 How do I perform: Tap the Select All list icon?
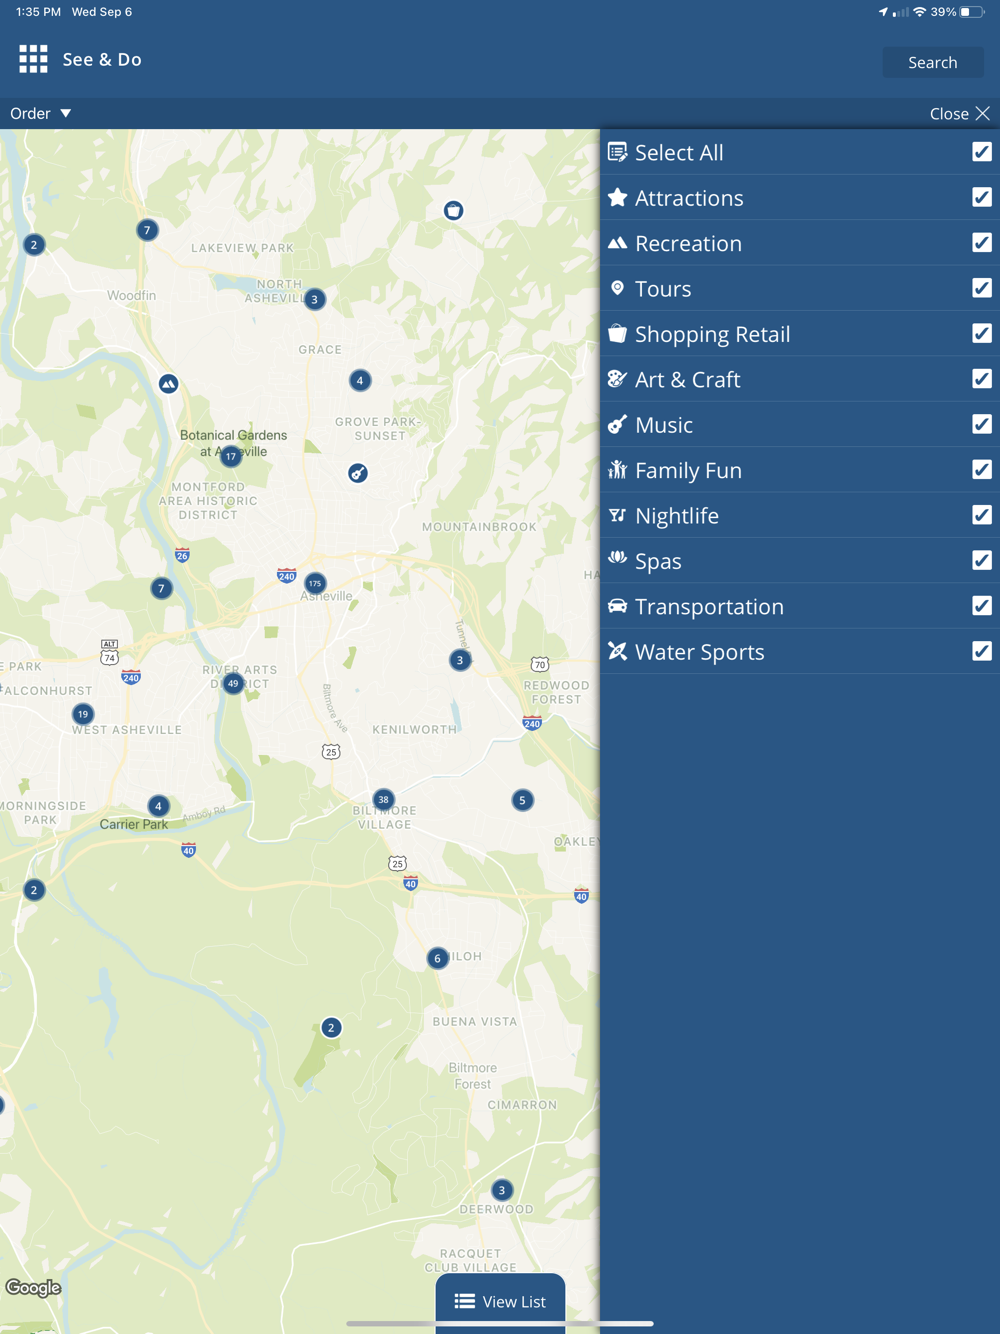tap(618, 152)
